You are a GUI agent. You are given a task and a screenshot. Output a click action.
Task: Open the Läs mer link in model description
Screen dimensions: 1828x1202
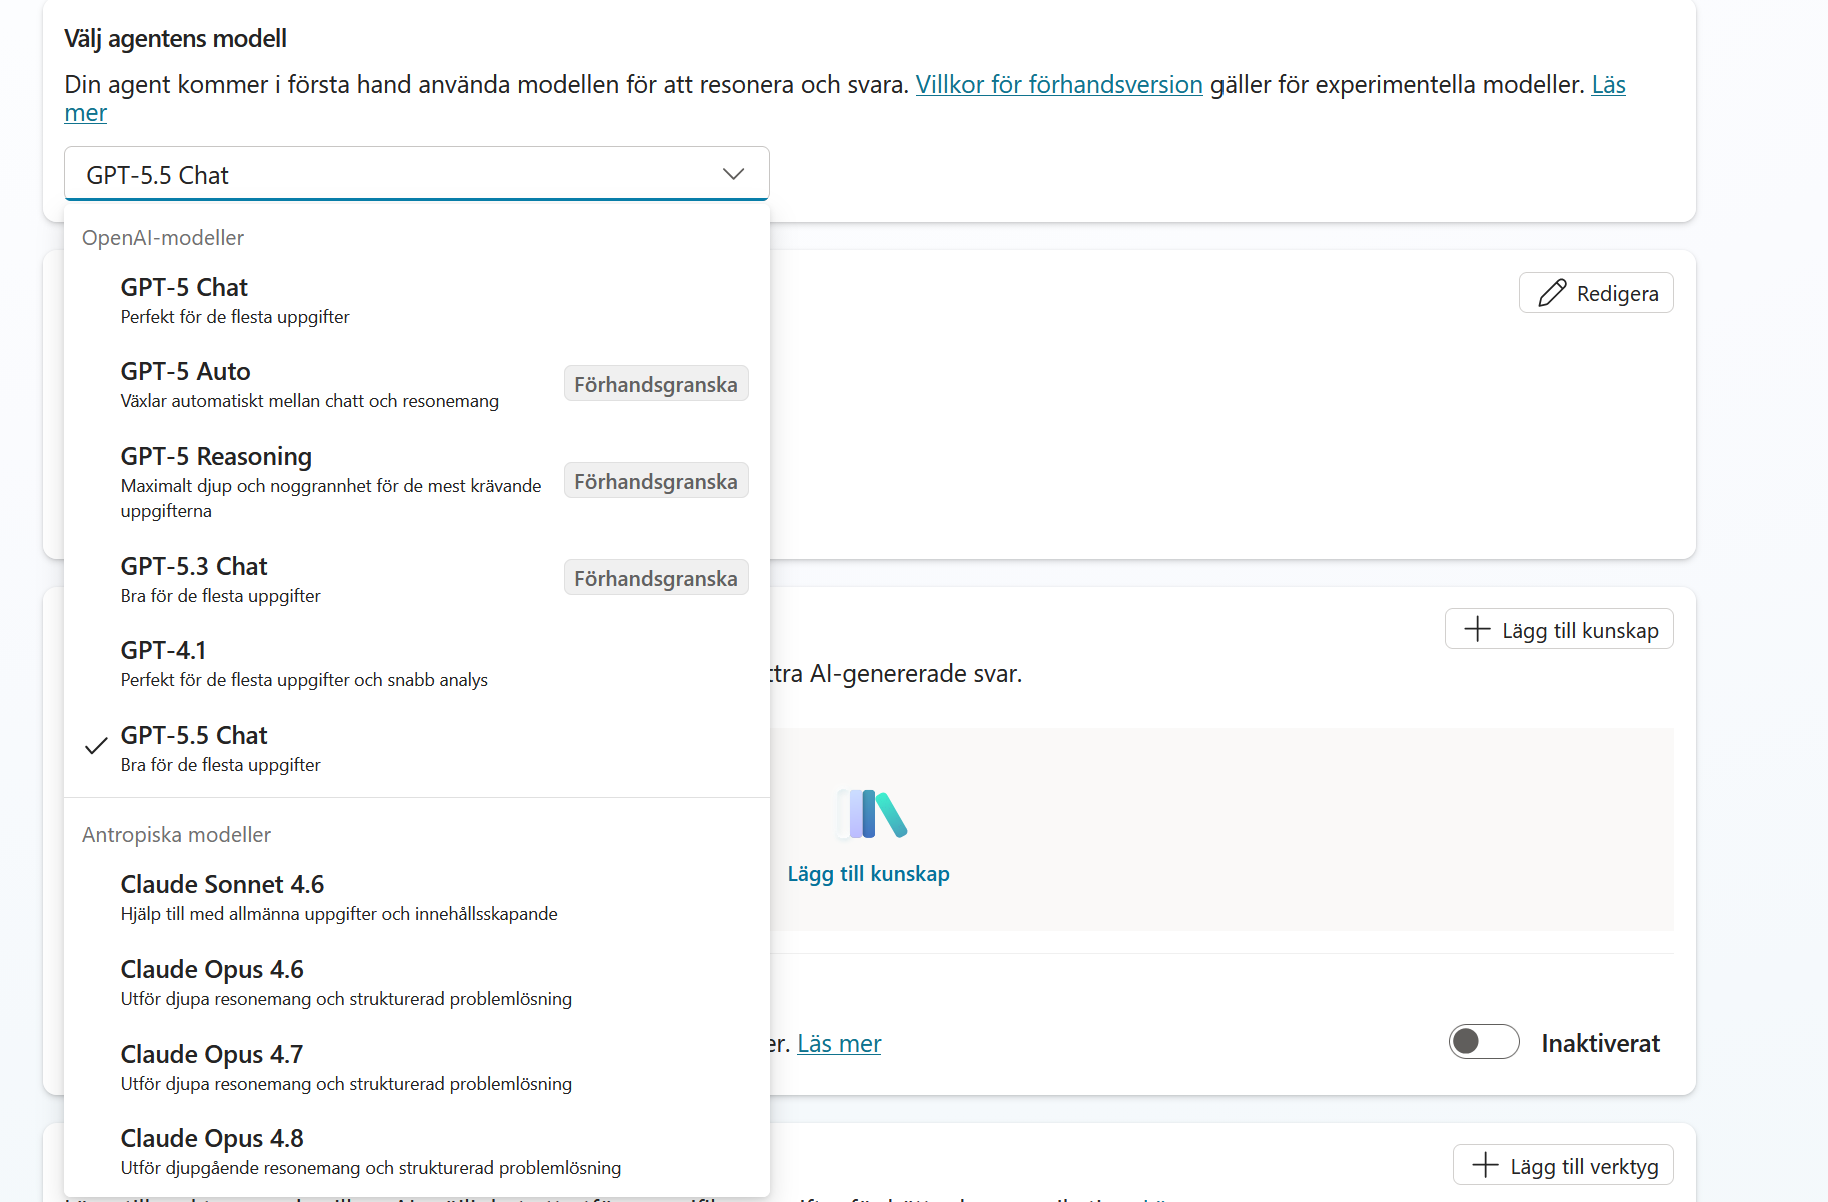1609,85
